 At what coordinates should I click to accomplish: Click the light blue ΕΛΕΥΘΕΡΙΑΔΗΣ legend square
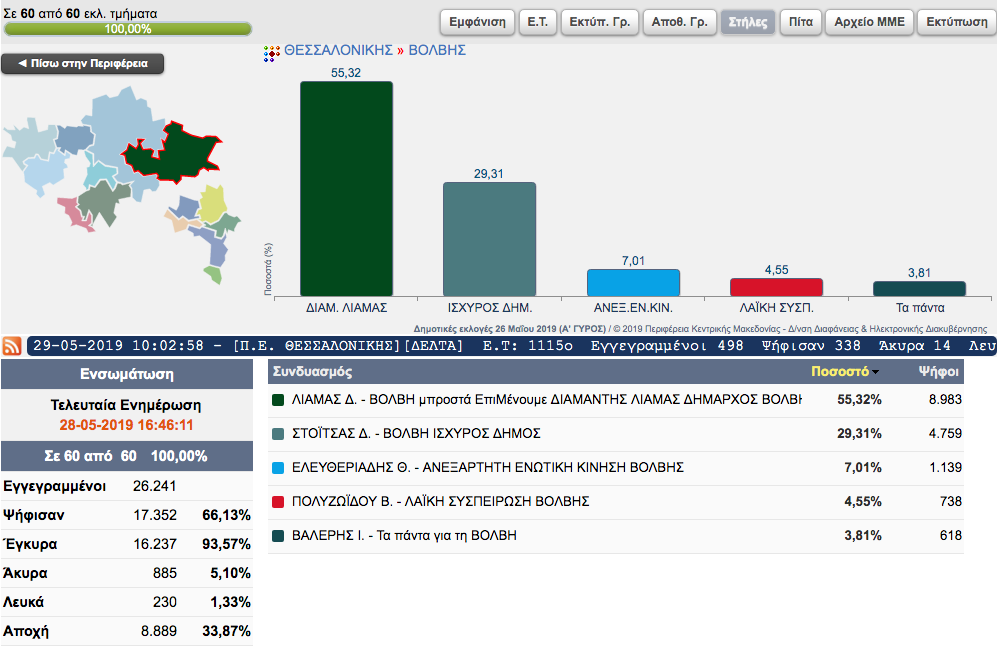pos(279,468)
